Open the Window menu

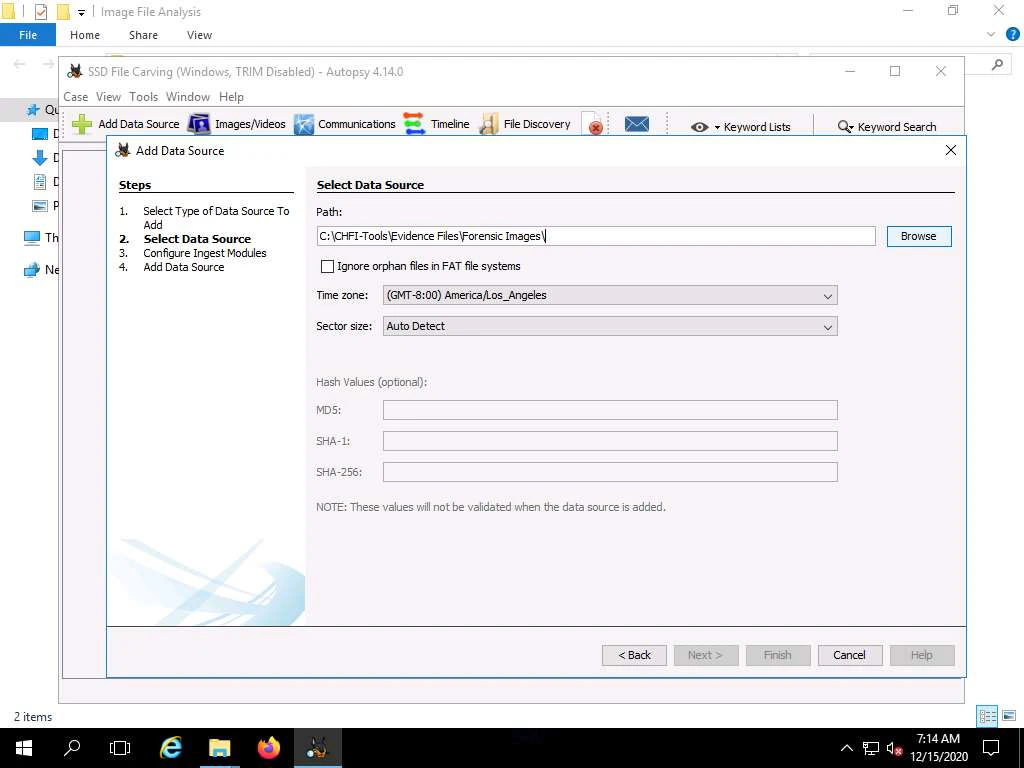point(188,97)
